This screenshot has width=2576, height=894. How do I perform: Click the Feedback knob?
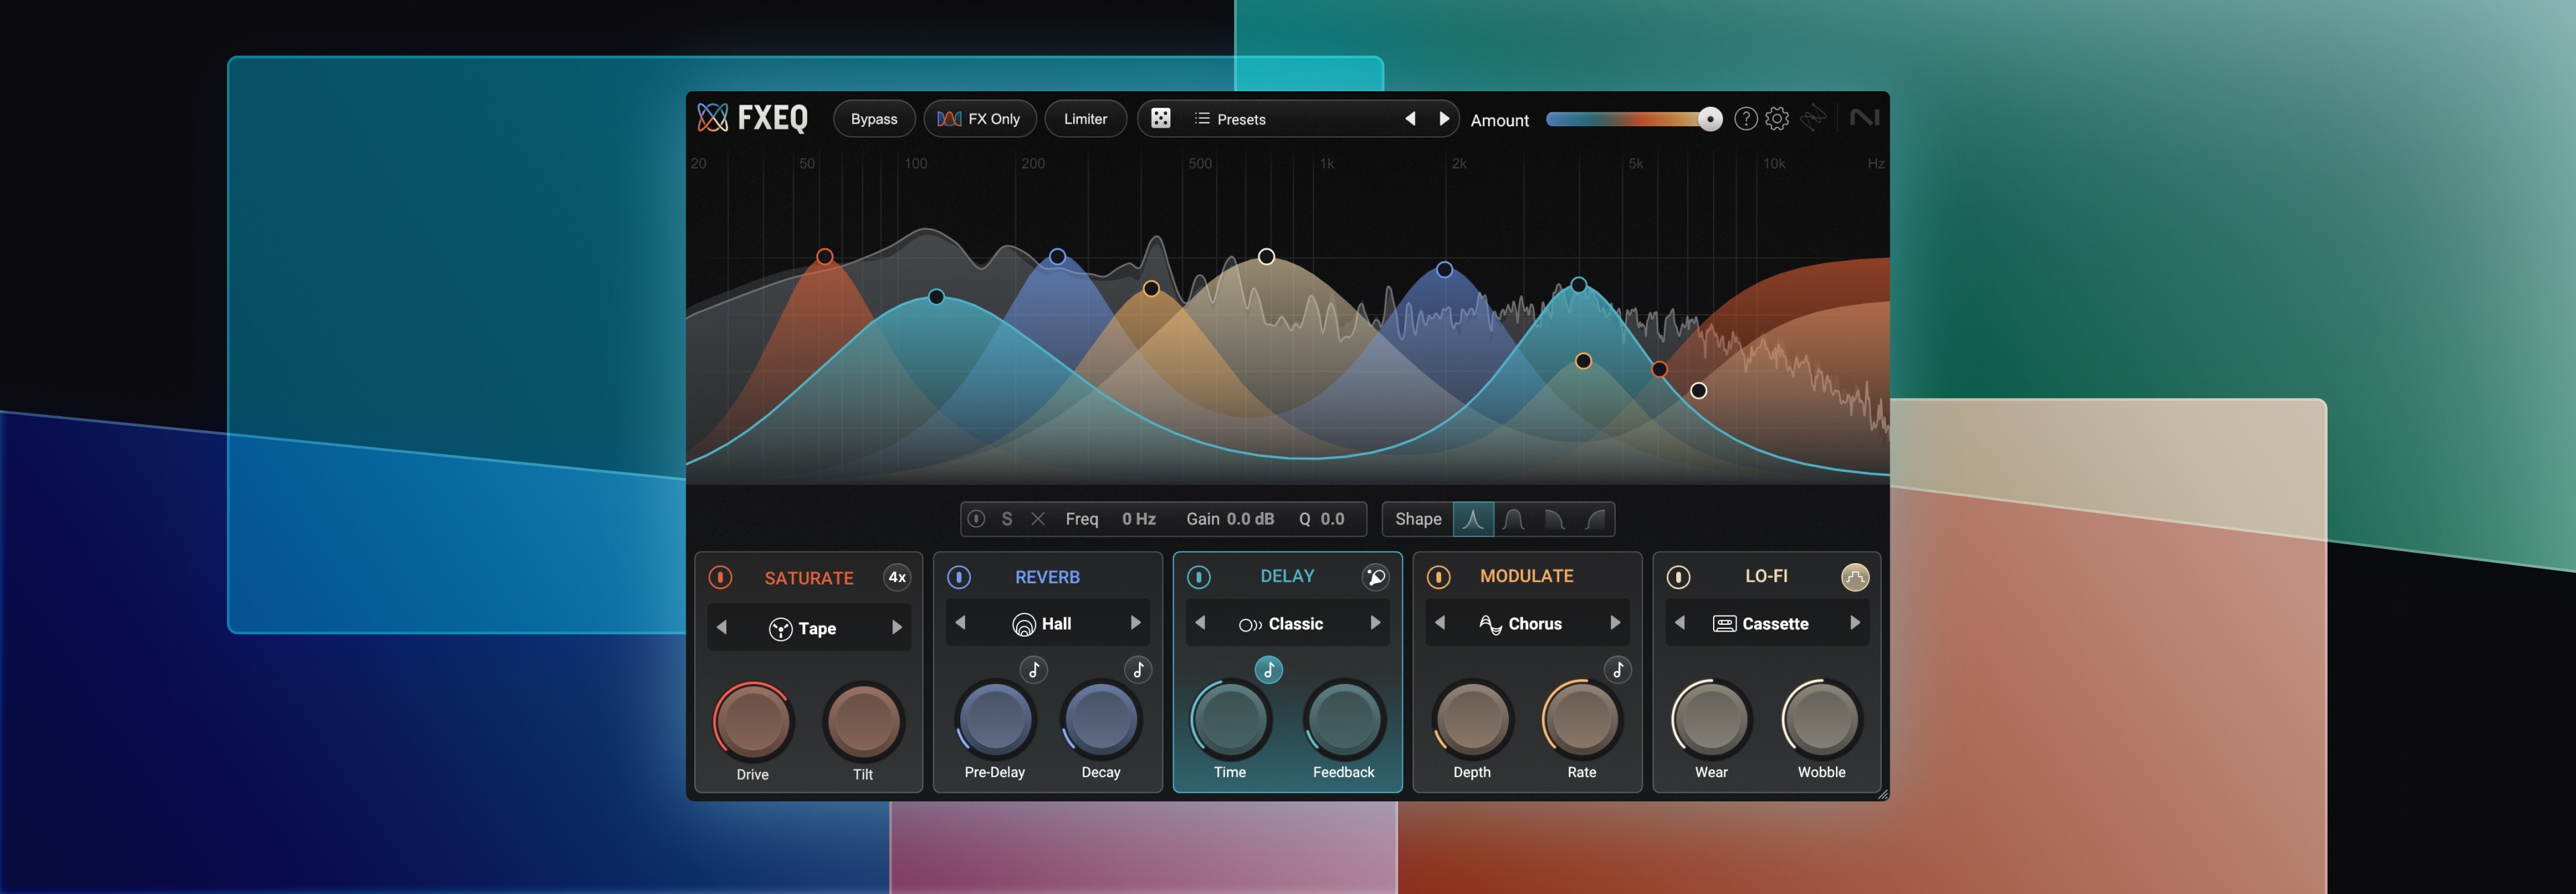(x=1344, y=719)
